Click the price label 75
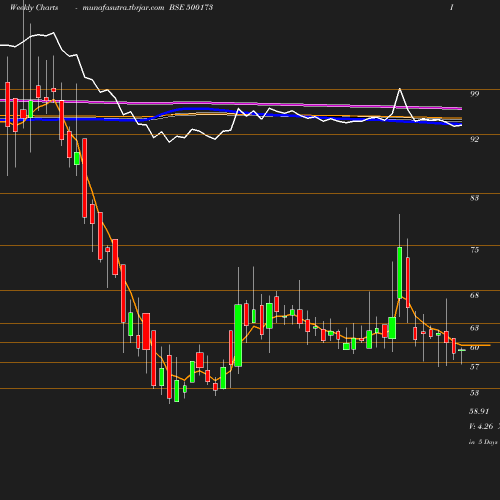This screenshot has width=500, height=500. (x=475, y=250)
